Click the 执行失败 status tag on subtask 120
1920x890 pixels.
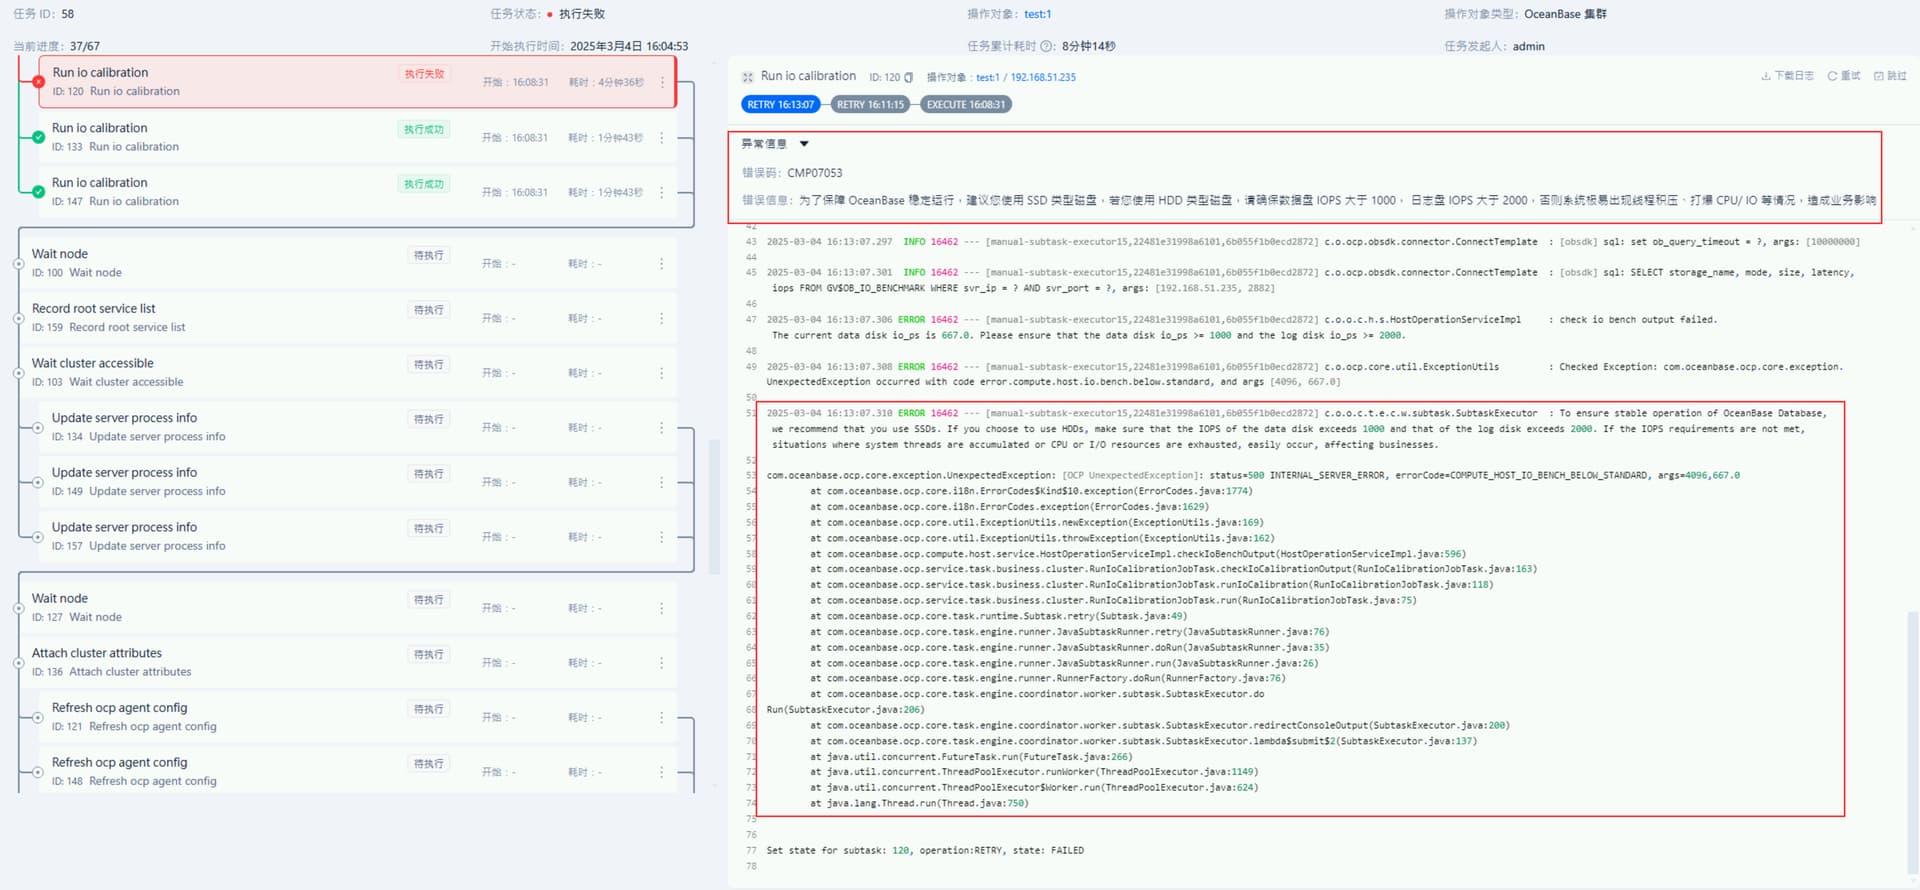(424, 74)
